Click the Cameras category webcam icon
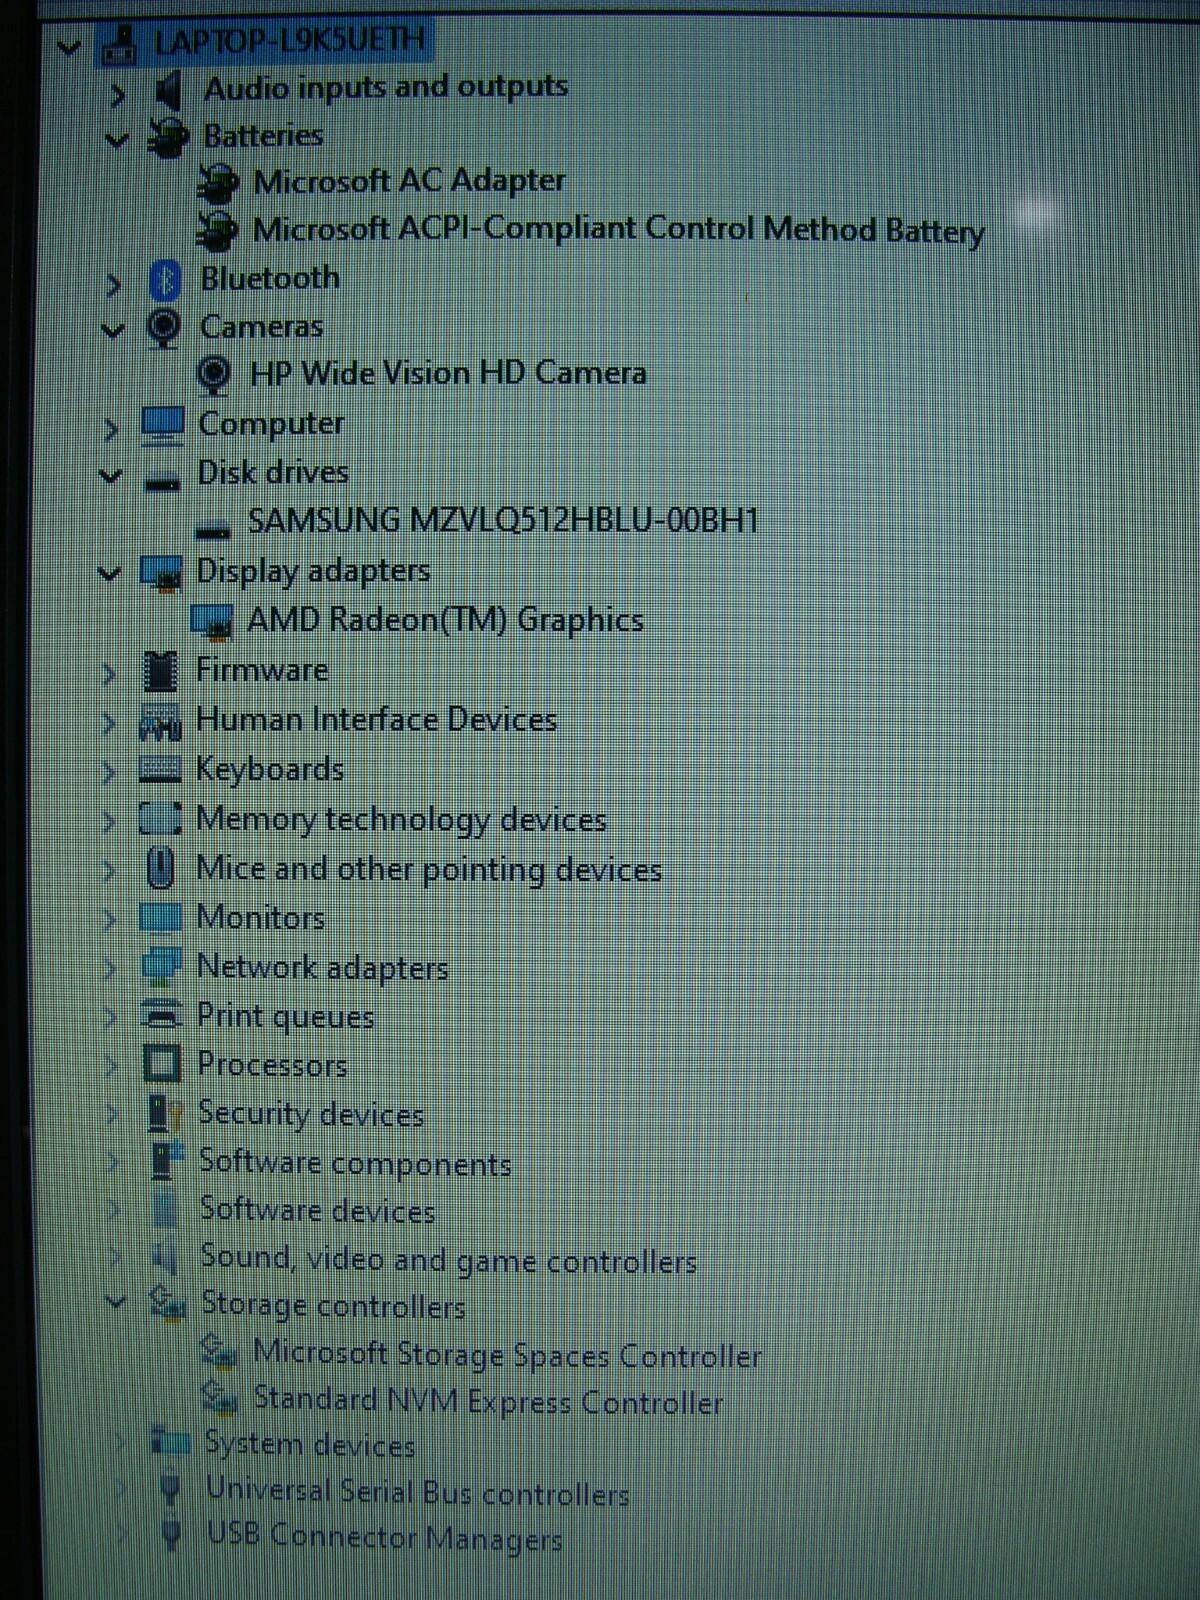 (x=163, y=327)
